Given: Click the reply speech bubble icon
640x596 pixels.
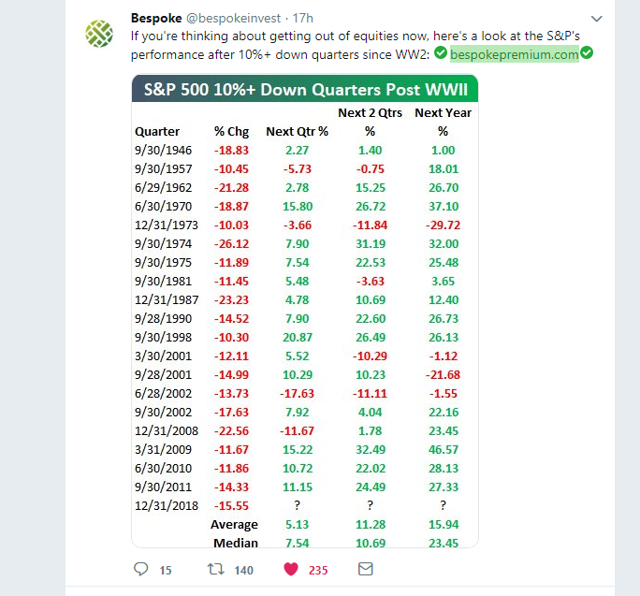Looking at the screenshot, I should (x=141, y=569).
